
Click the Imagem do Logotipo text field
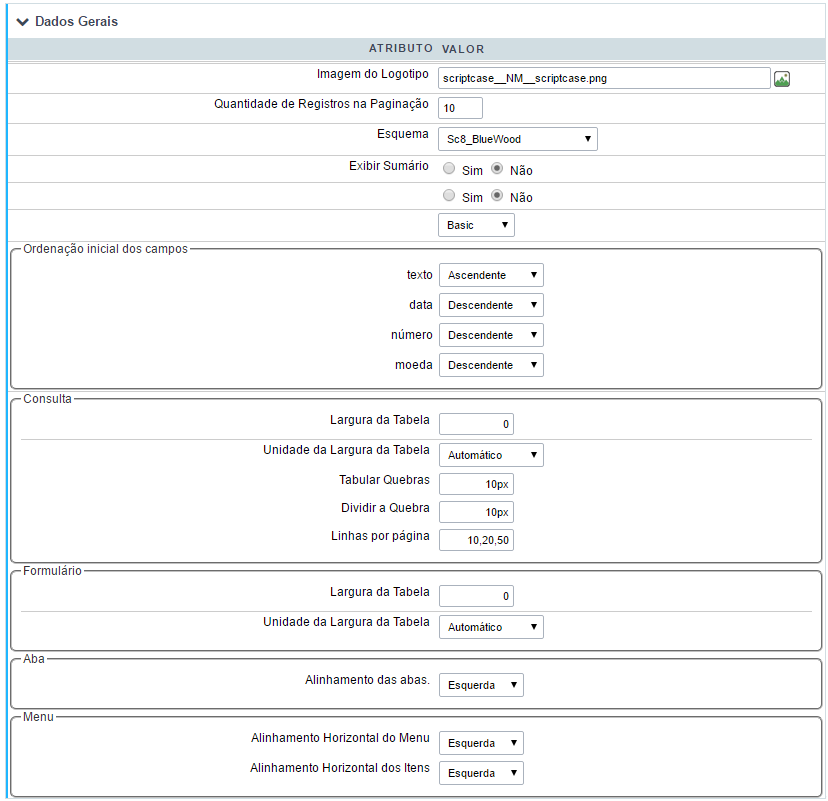(604, 78)
